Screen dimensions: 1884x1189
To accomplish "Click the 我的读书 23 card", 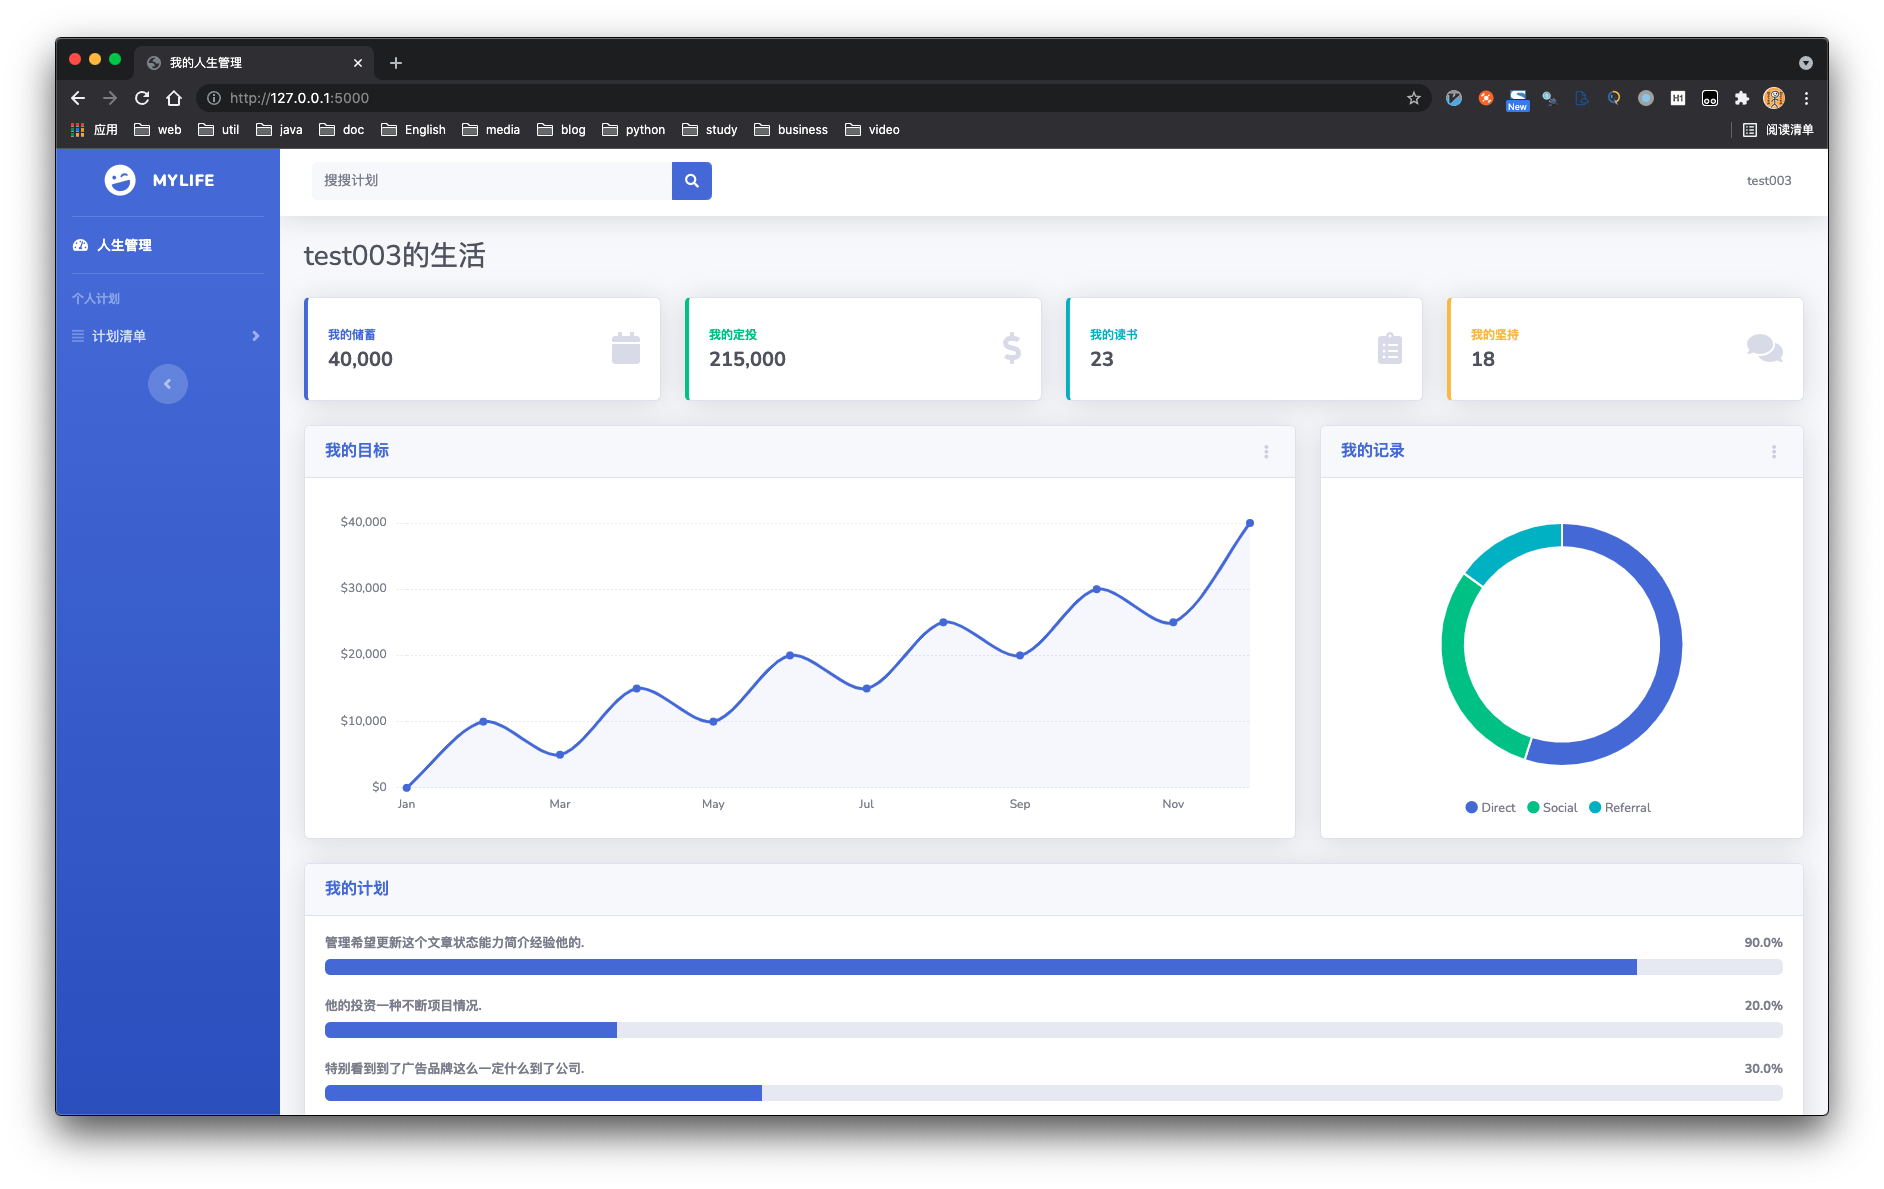I will 1244,349.
